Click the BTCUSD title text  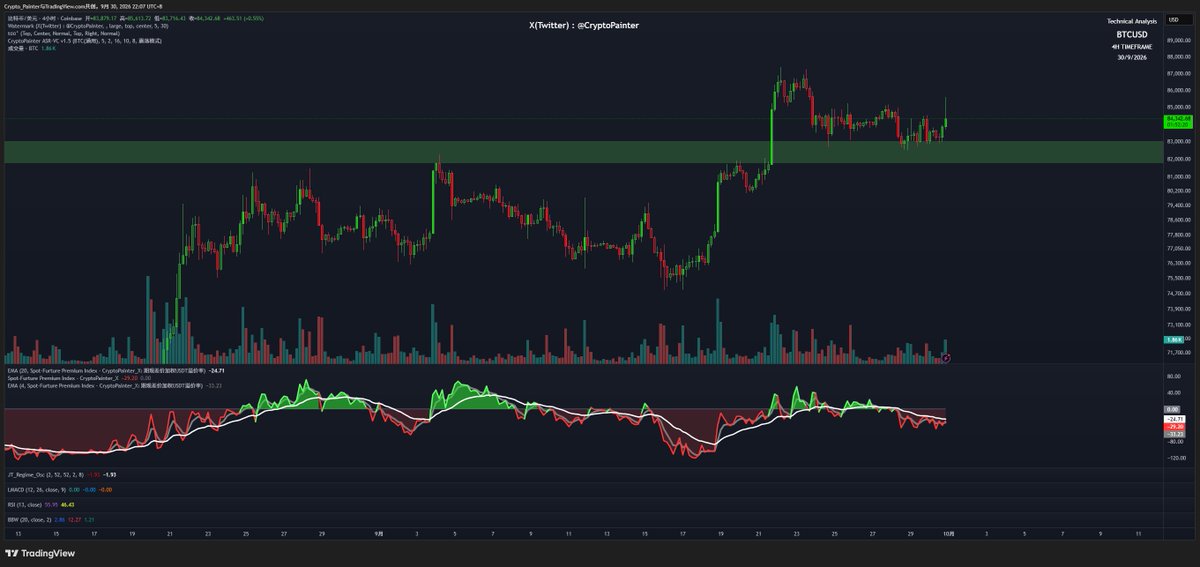point(1132,34)
